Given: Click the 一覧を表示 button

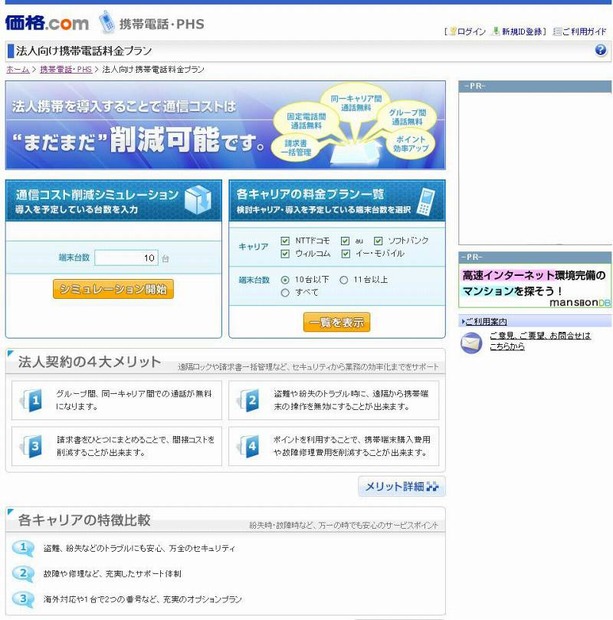Looking at the screenshot, I should 337,322.
